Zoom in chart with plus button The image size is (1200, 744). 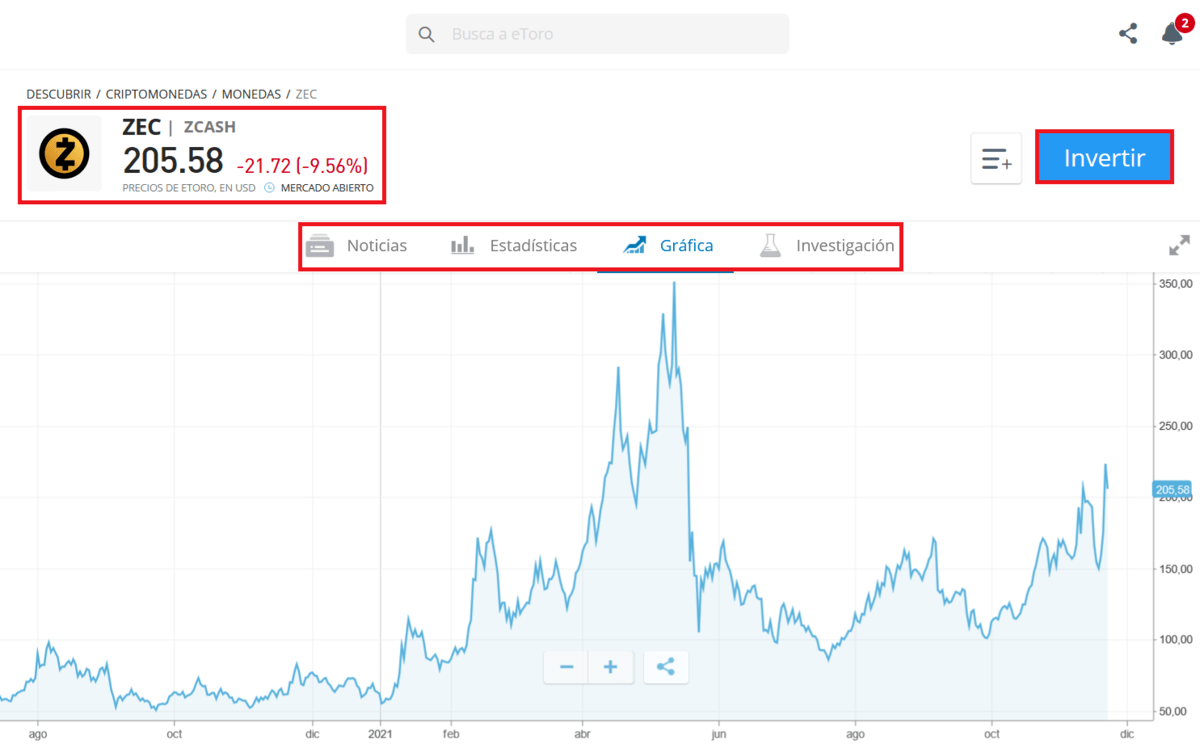611,667
